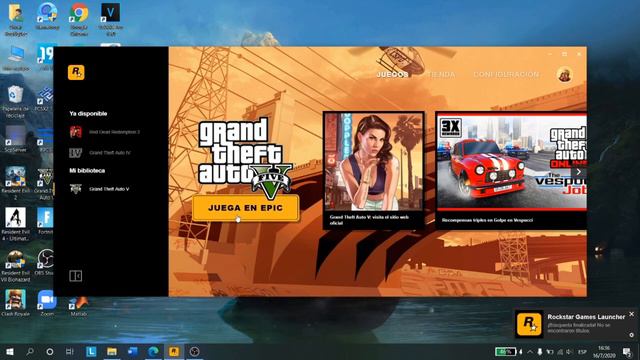Open Windows Action Center notifications

coord(627,351)
